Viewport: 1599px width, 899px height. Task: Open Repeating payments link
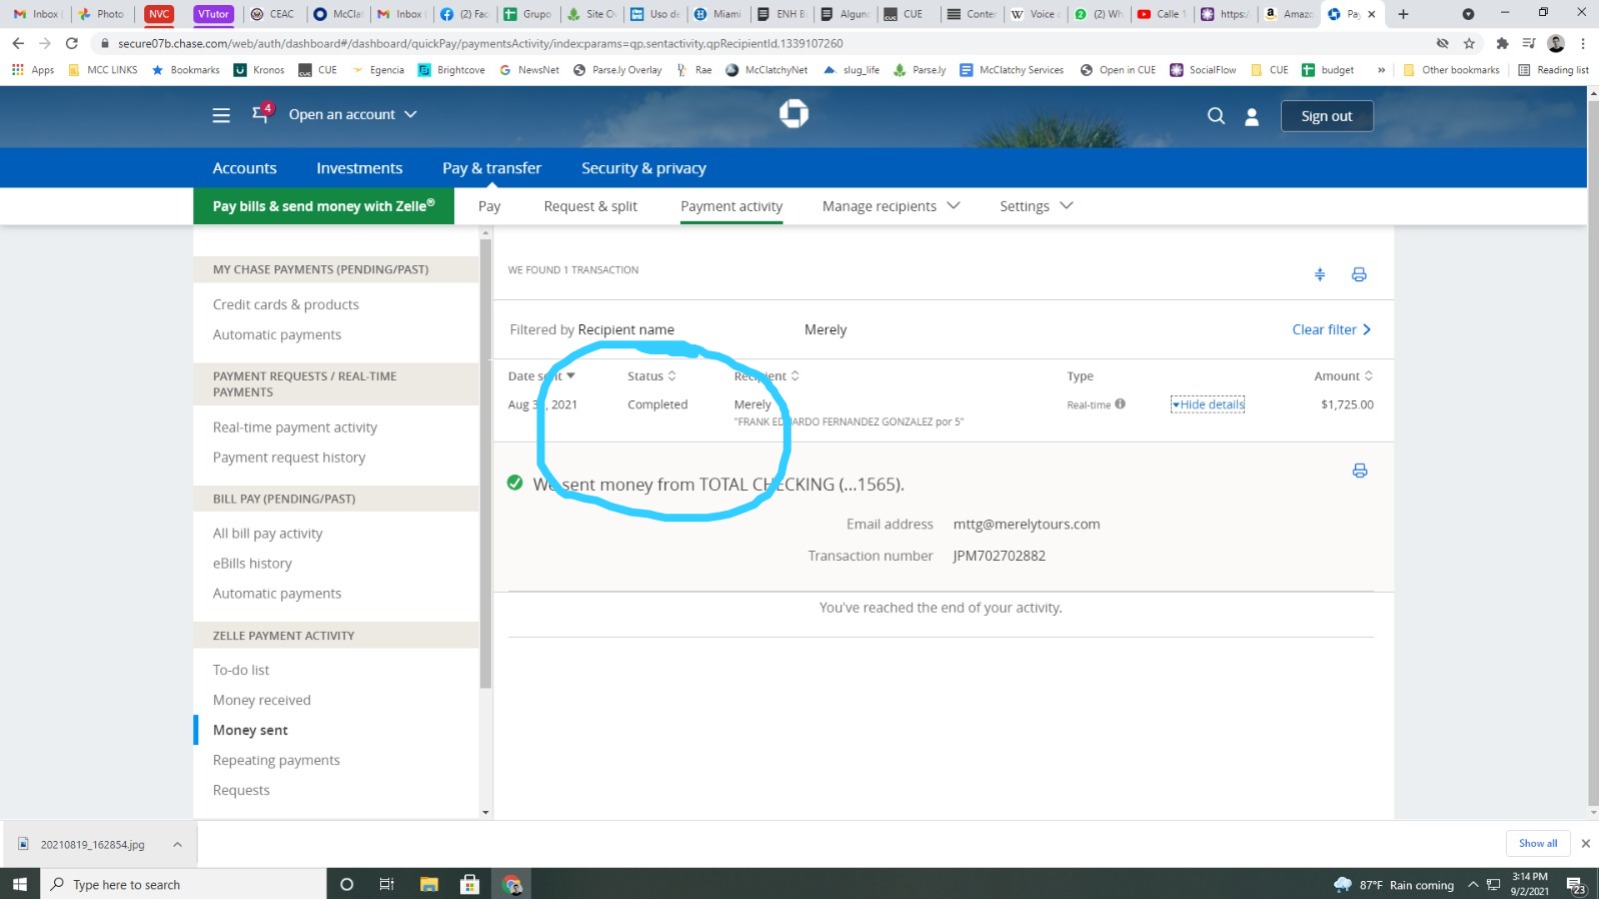[x=276, y=760]
